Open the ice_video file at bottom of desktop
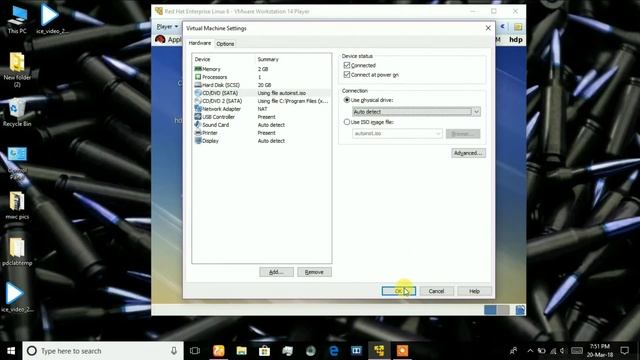This screenshot has width=640, height=360. (x=16, y=297)
